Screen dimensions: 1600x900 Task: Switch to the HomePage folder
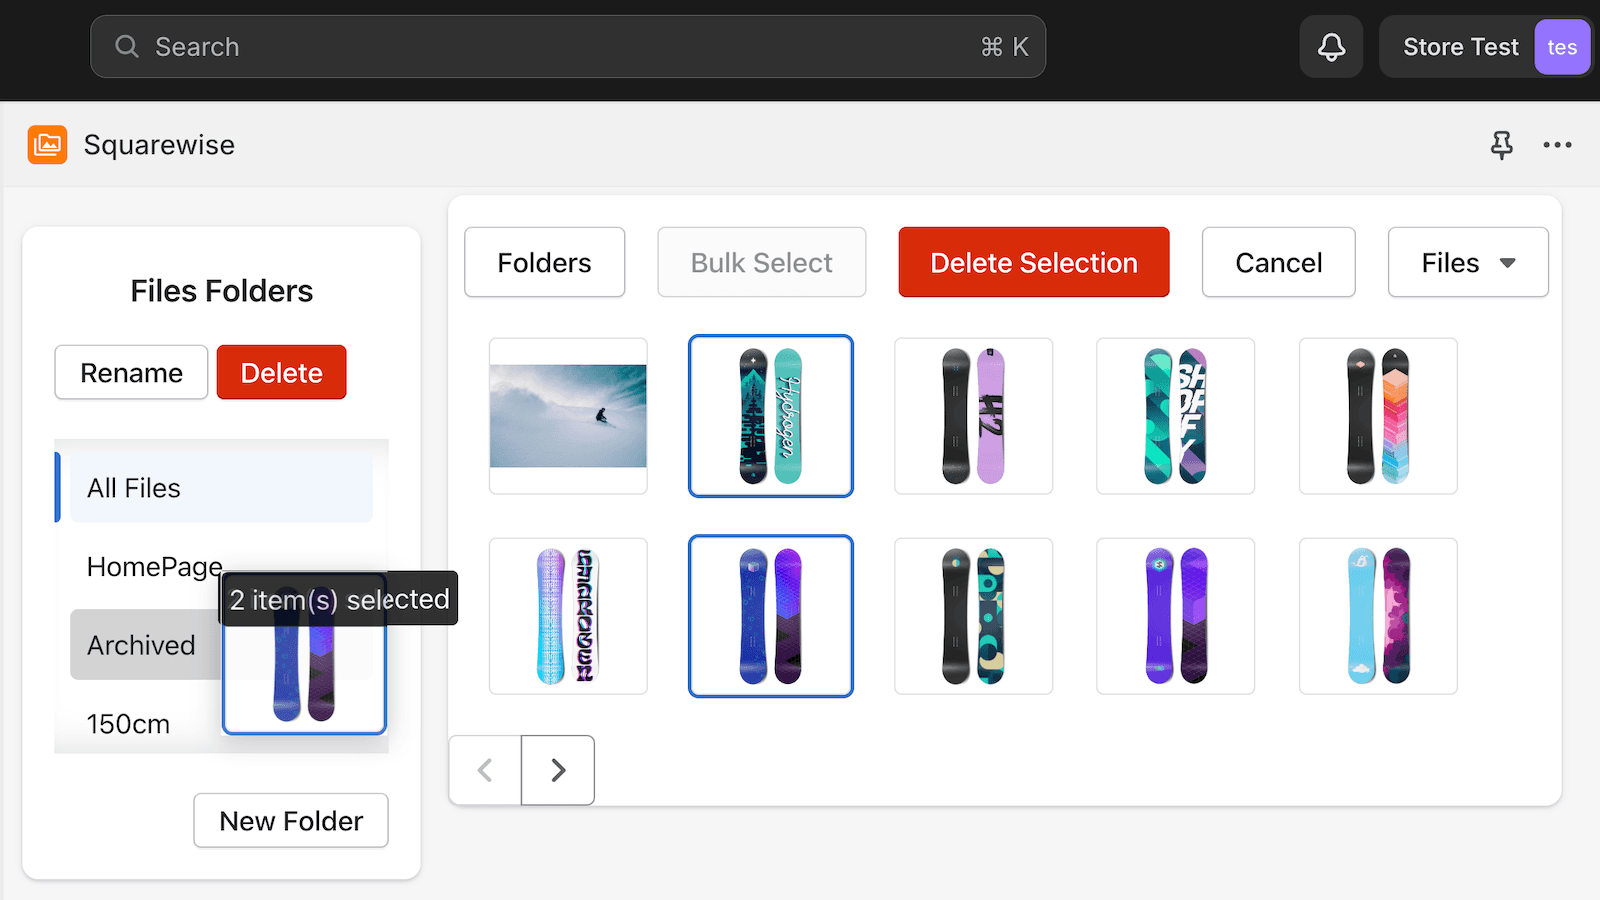pos(154,566)
